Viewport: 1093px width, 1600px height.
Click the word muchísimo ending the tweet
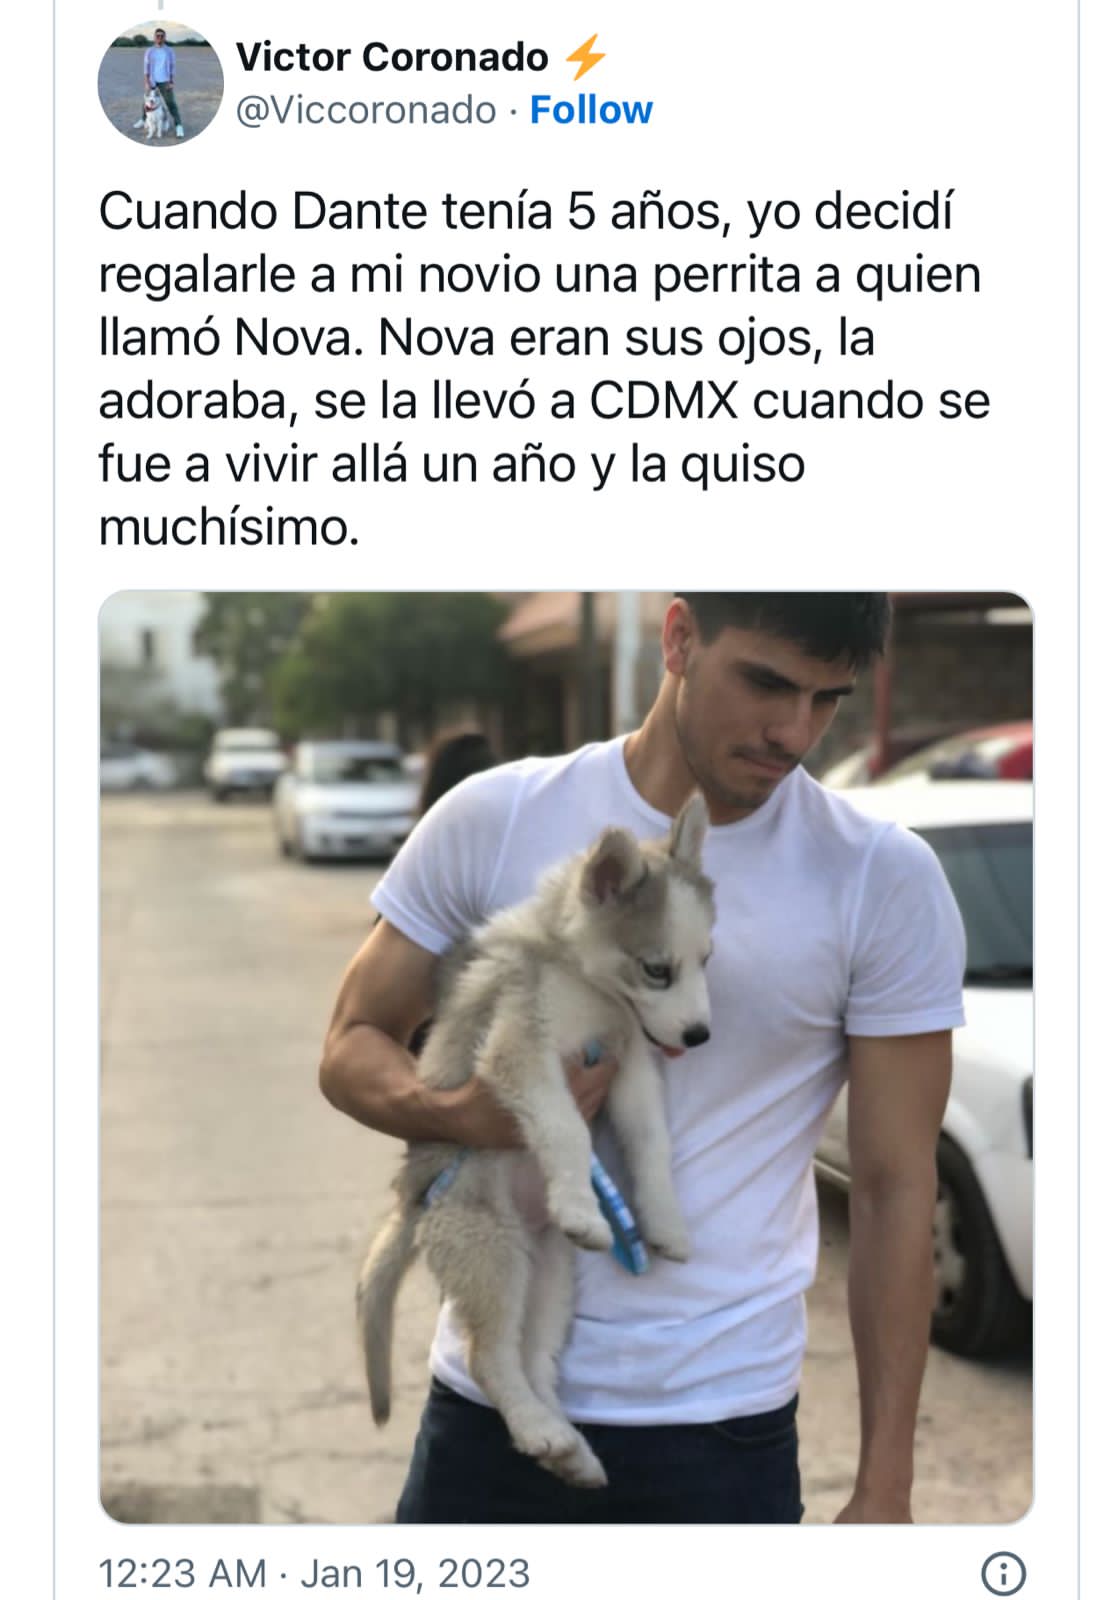pos(228,526)
